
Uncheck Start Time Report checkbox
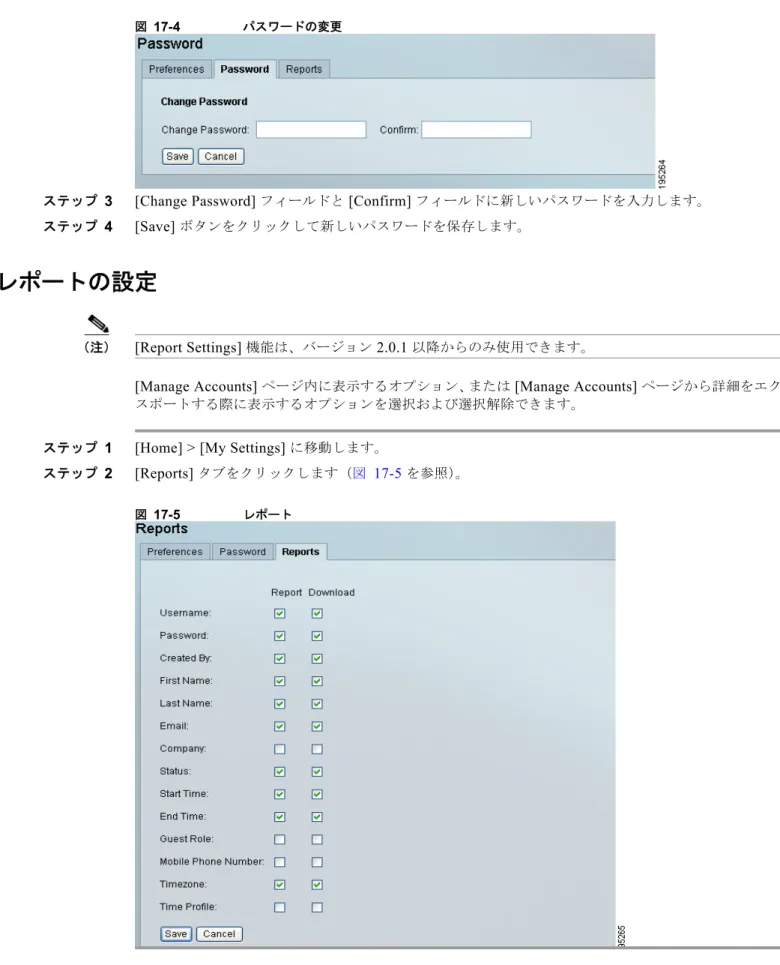pos(279,794)
